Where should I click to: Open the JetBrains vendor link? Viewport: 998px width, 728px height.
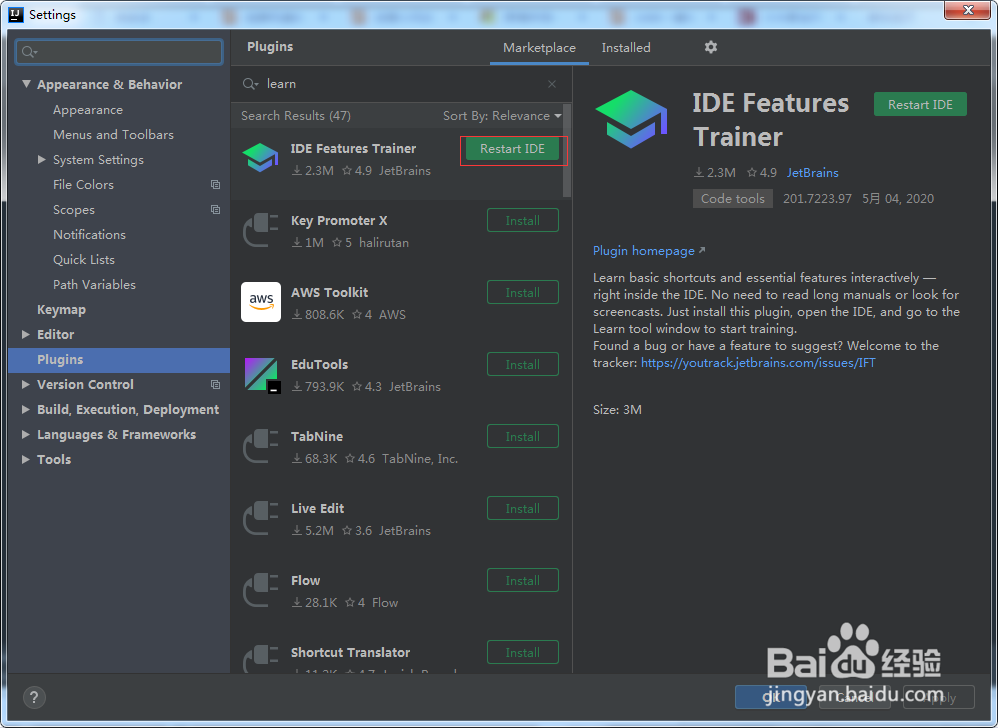pyautogui.click(x=812, y=172)
